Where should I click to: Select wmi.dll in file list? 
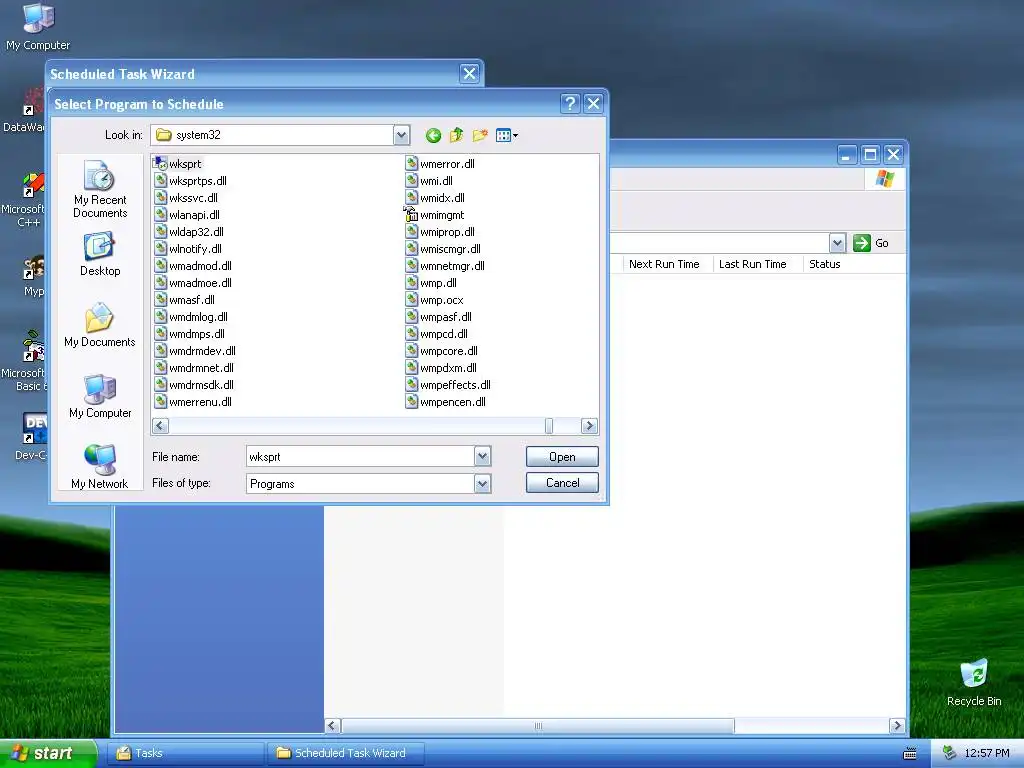[x=429, y=181]
